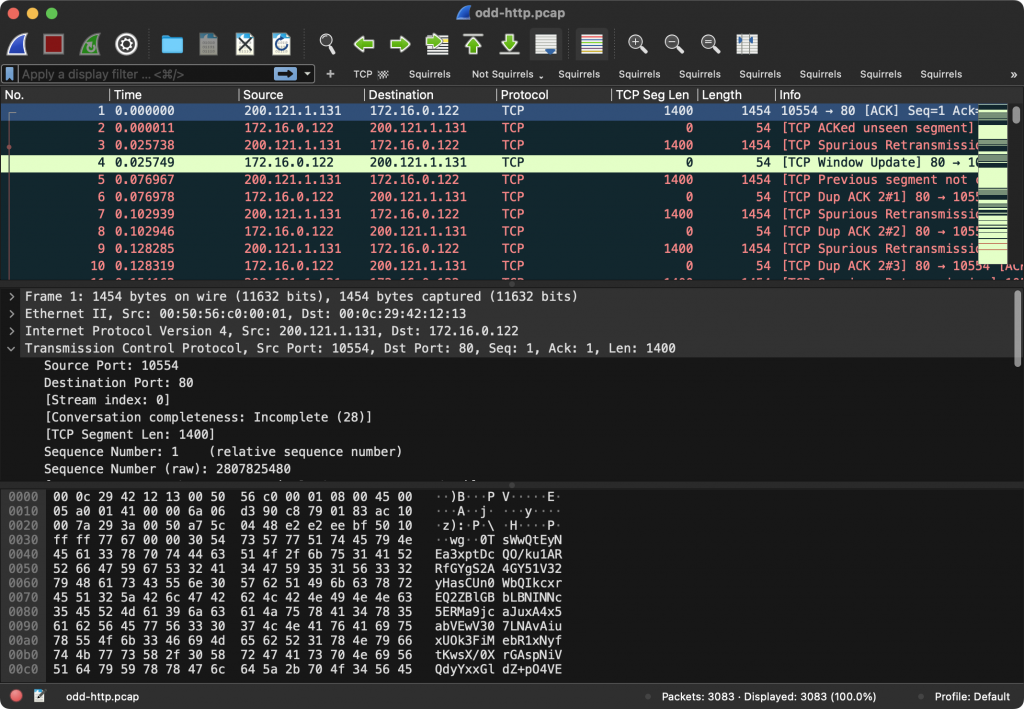Expand the Frame 1 details row
Viewport: 1024px width, 709px height.
coord(11,296)
